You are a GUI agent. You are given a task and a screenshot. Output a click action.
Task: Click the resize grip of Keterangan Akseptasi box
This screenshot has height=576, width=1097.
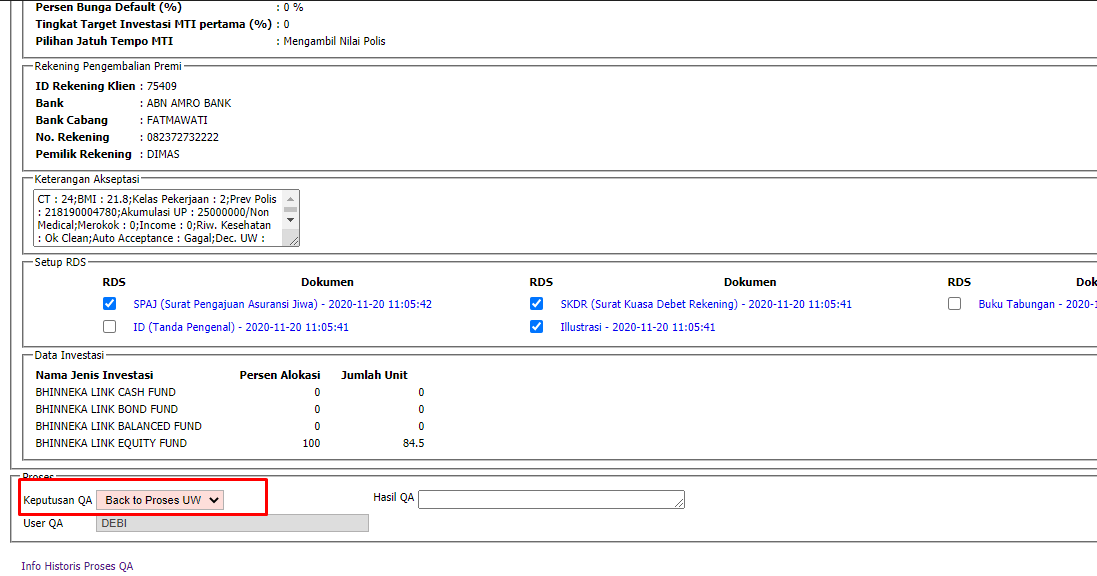(x=294, y=240)
